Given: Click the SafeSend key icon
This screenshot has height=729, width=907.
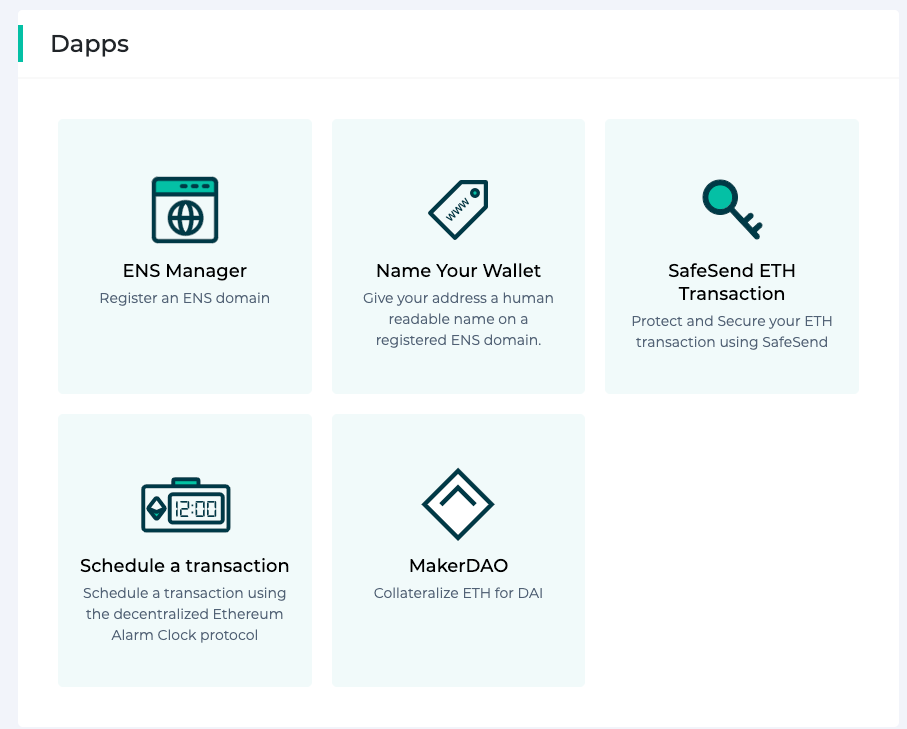Looking at the screenshot, I should pyautogui.click(x=731, y=209).
